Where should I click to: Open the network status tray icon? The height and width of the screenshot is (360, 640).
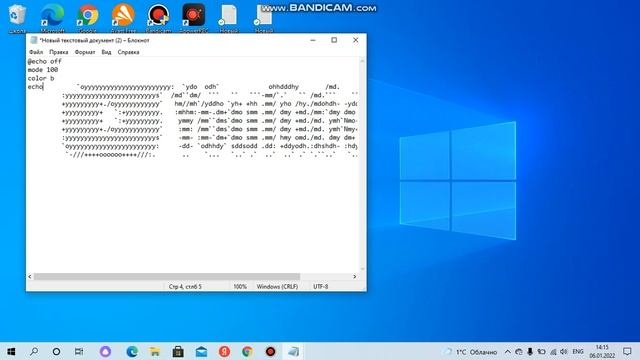pos(553,351)
